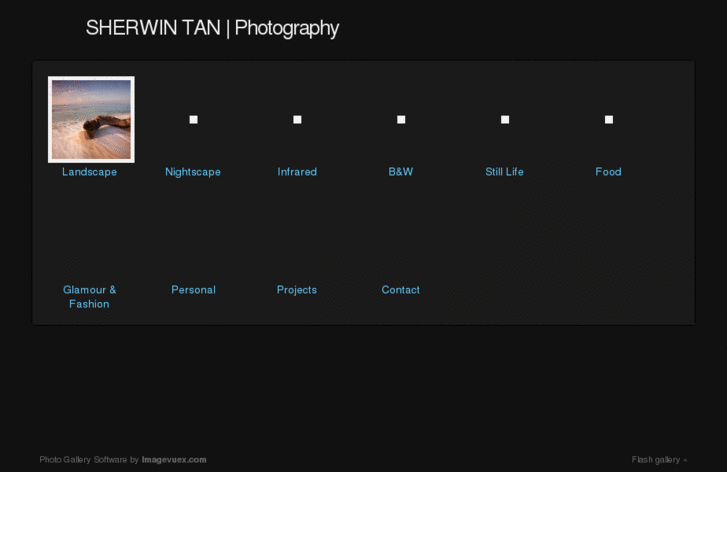The width and height of the screenshot is (727, 545).
Task: Go to the Still Life gallery
Action: [x=504, y=172]
